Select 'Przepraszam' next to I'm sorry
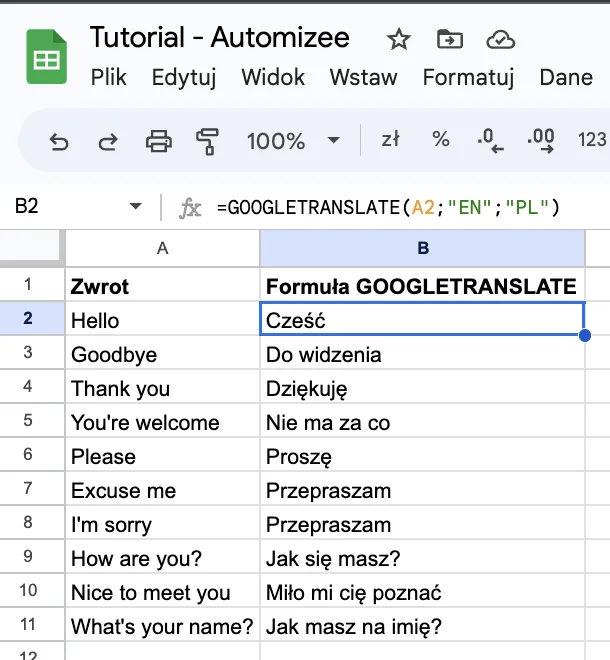This screenshot has height=660, width=610. [423, 523]
